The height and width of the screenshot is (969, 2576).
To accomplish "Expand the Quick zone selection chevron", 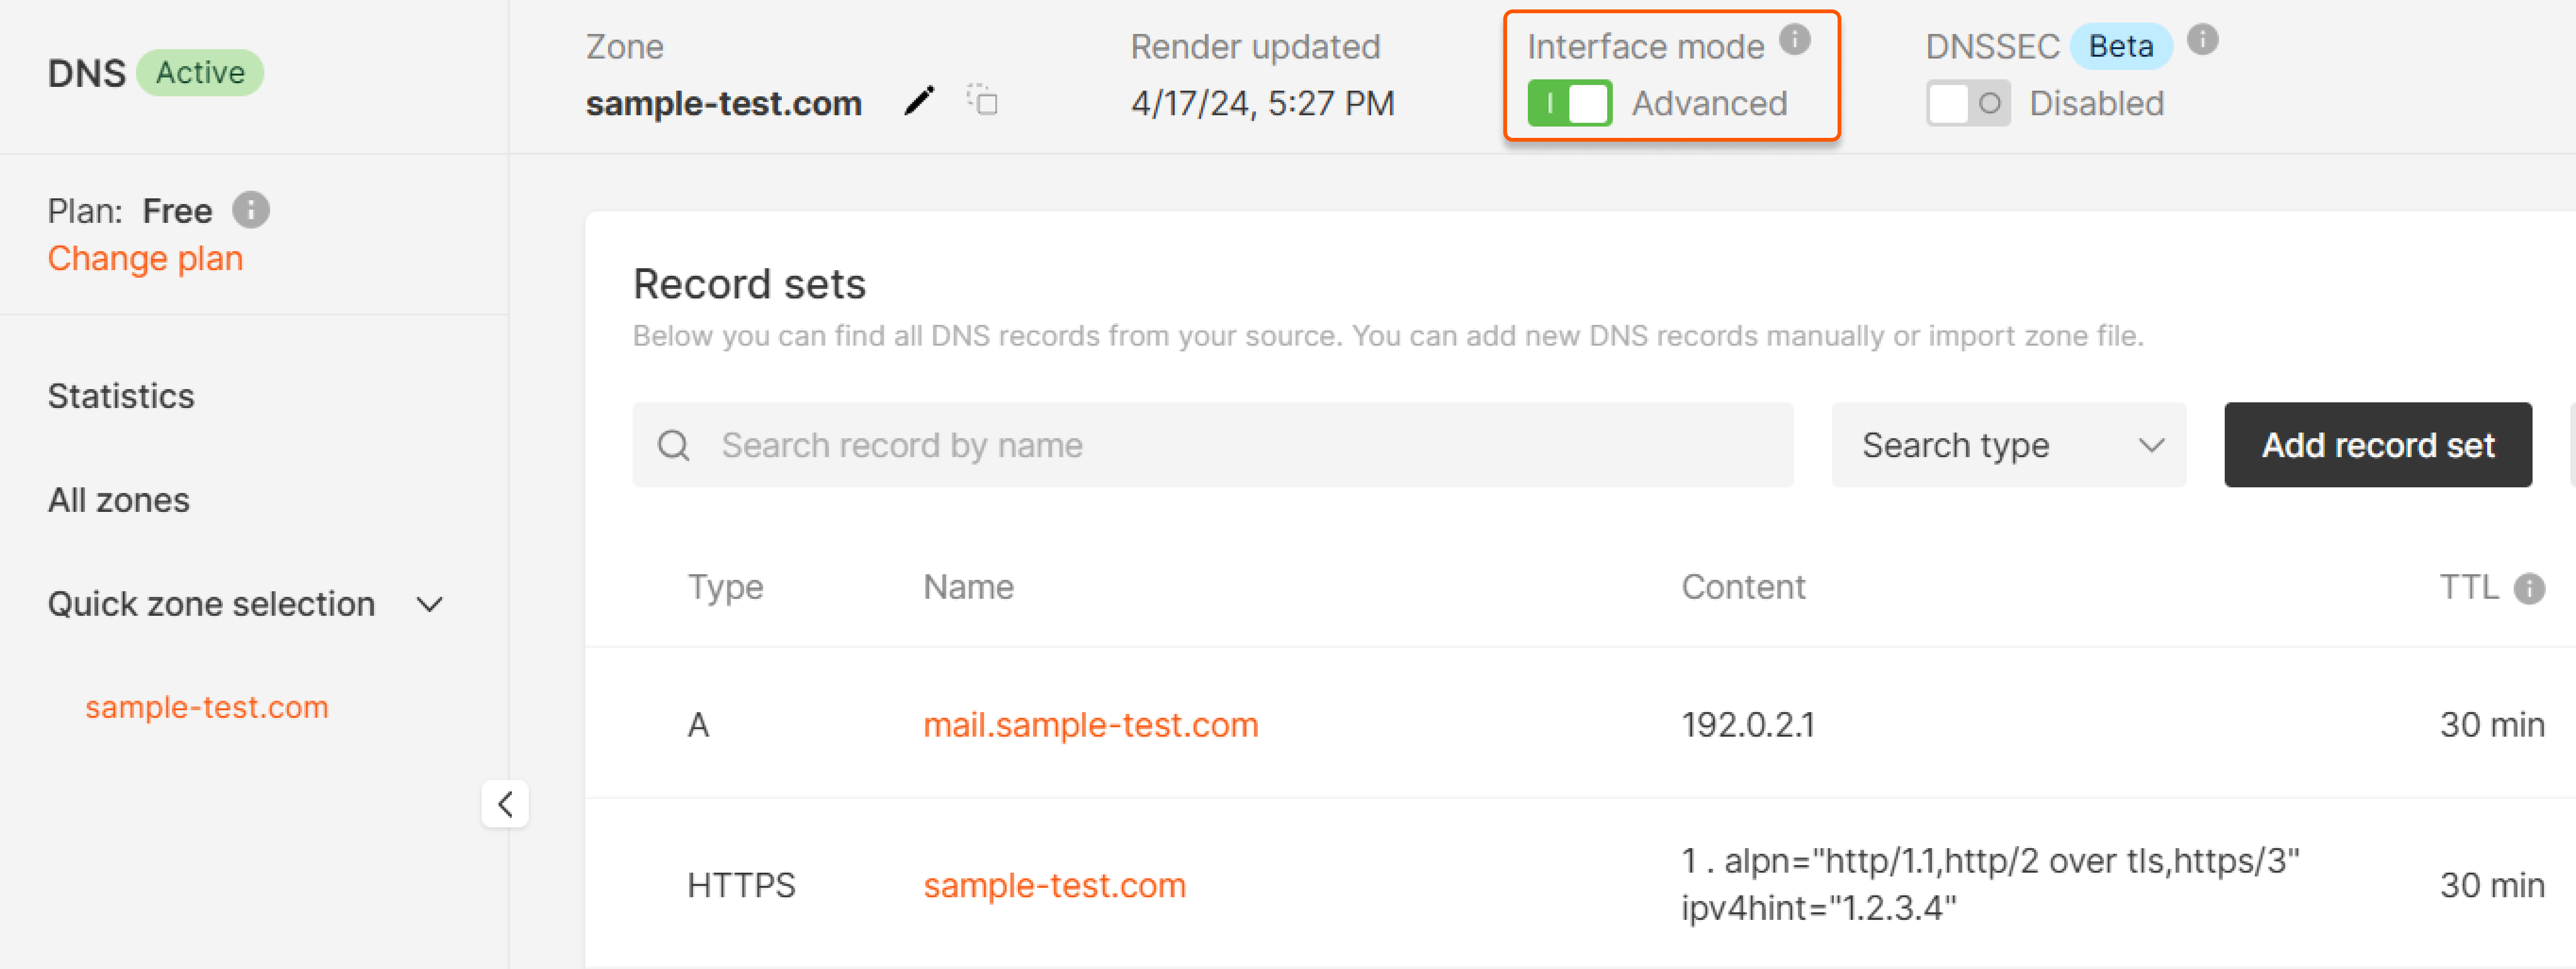I will pyautogui.click(x=430, y=604).
